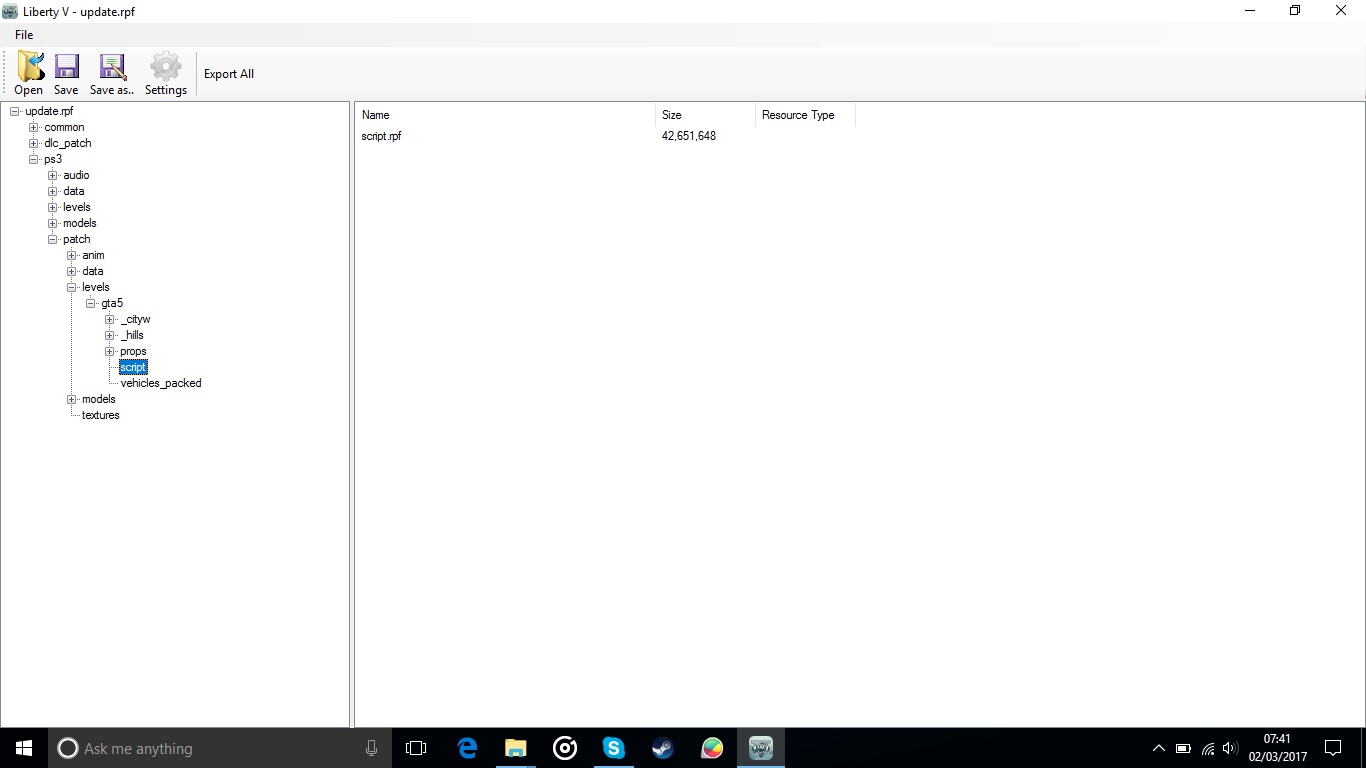This screenshot has width=1366, height=768.
Task: Click Export All in the toolbar
Action: click(x=229, y=74)
